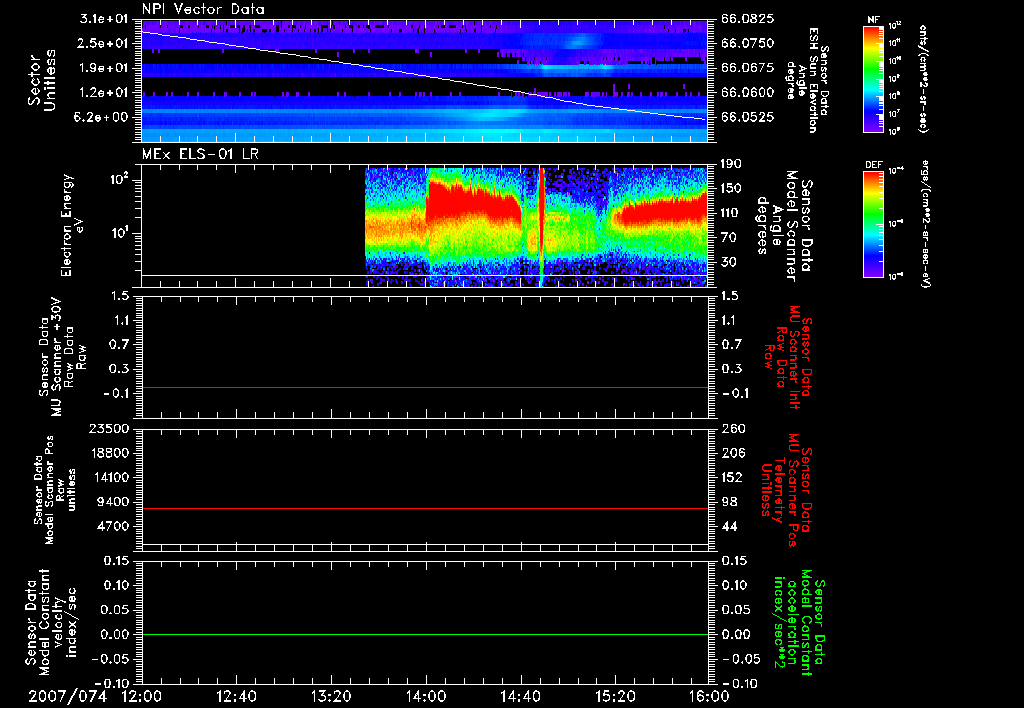Click the 'Model Scanner Pos Raw' axis title
The image size is (1024, 708).
tap(55, 490)
